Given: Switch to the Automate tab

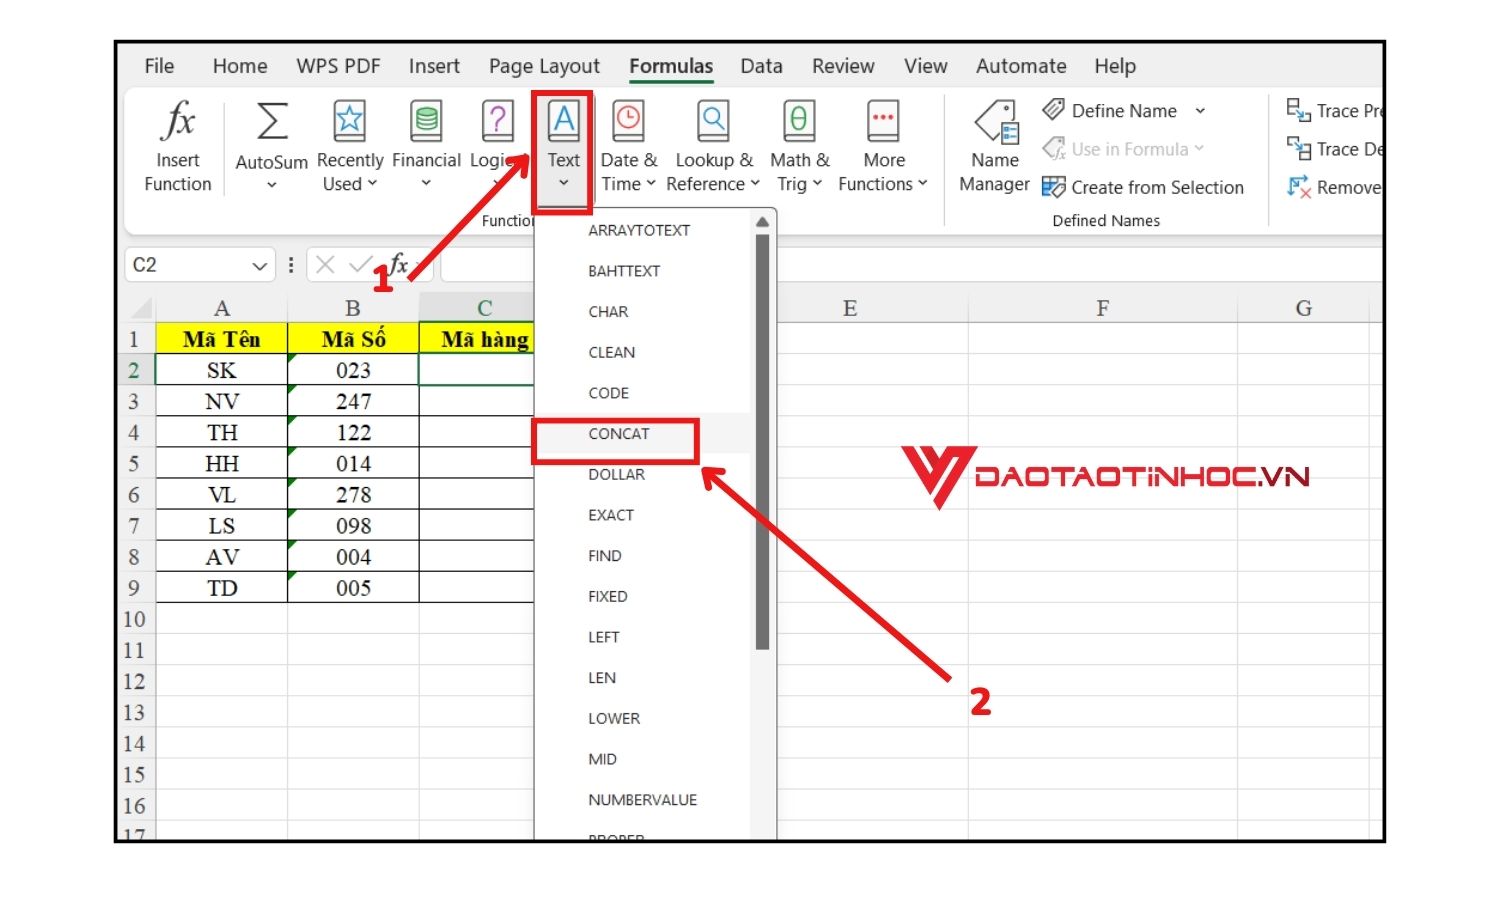Looking at the screenshot, I should coord(1021,66).
